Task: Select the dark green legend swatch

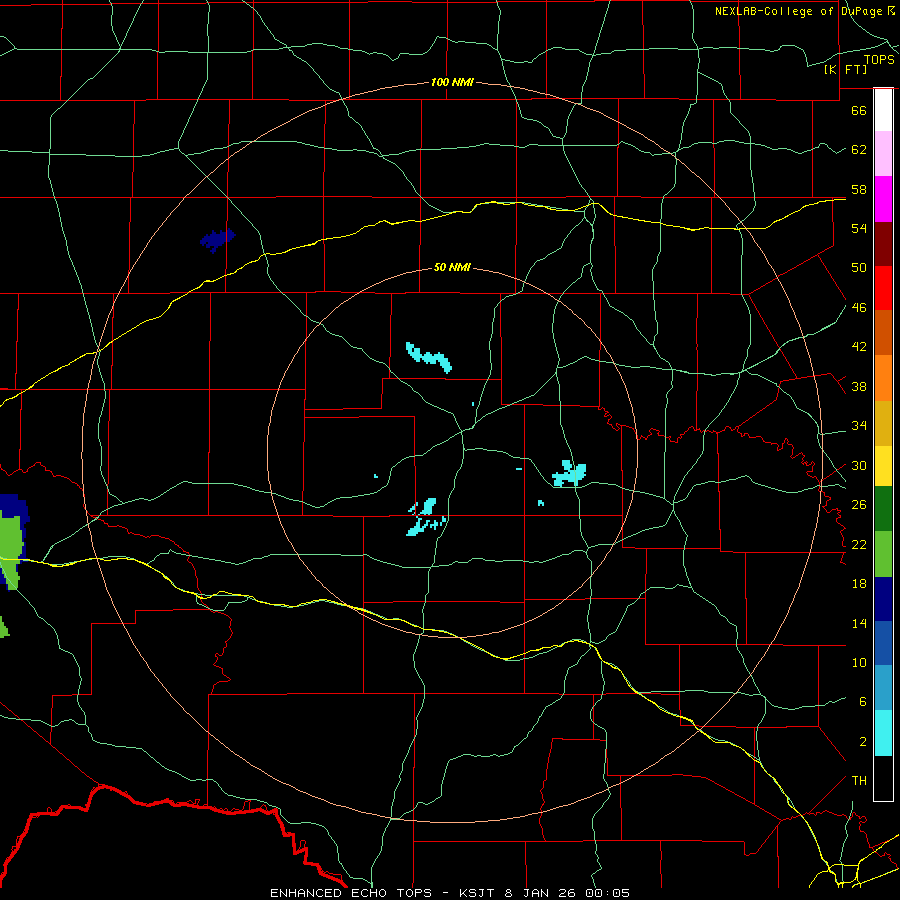Action: click(x=883, y=509)
